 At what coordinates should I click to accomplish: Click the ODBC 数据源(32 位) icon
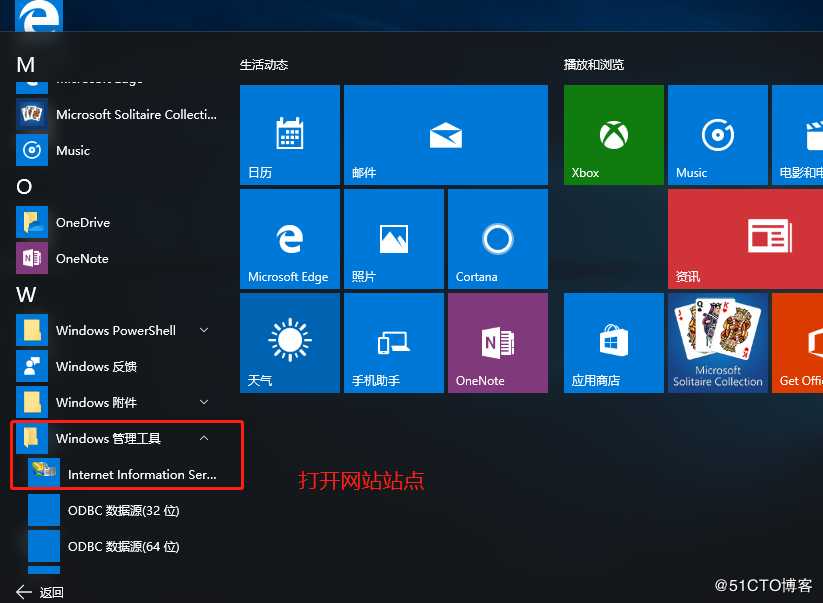[x=44, y=510]
